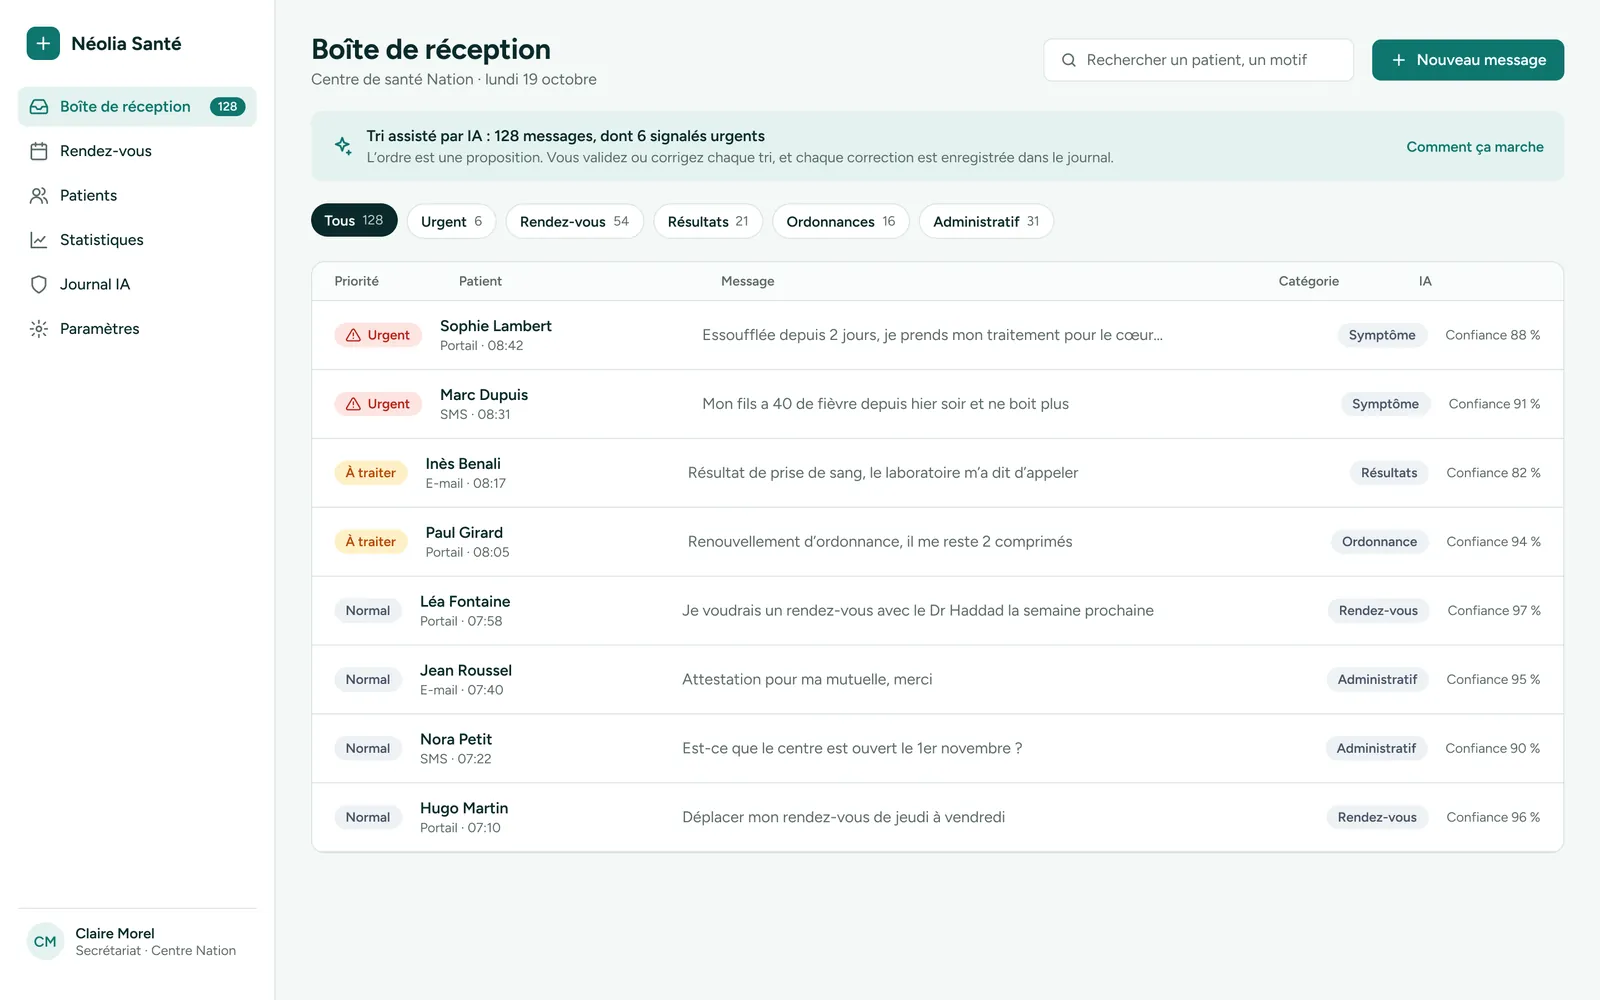
Task: Click the Urgent badge for Marc Dupuis
Action: click(x=378, y=404)
